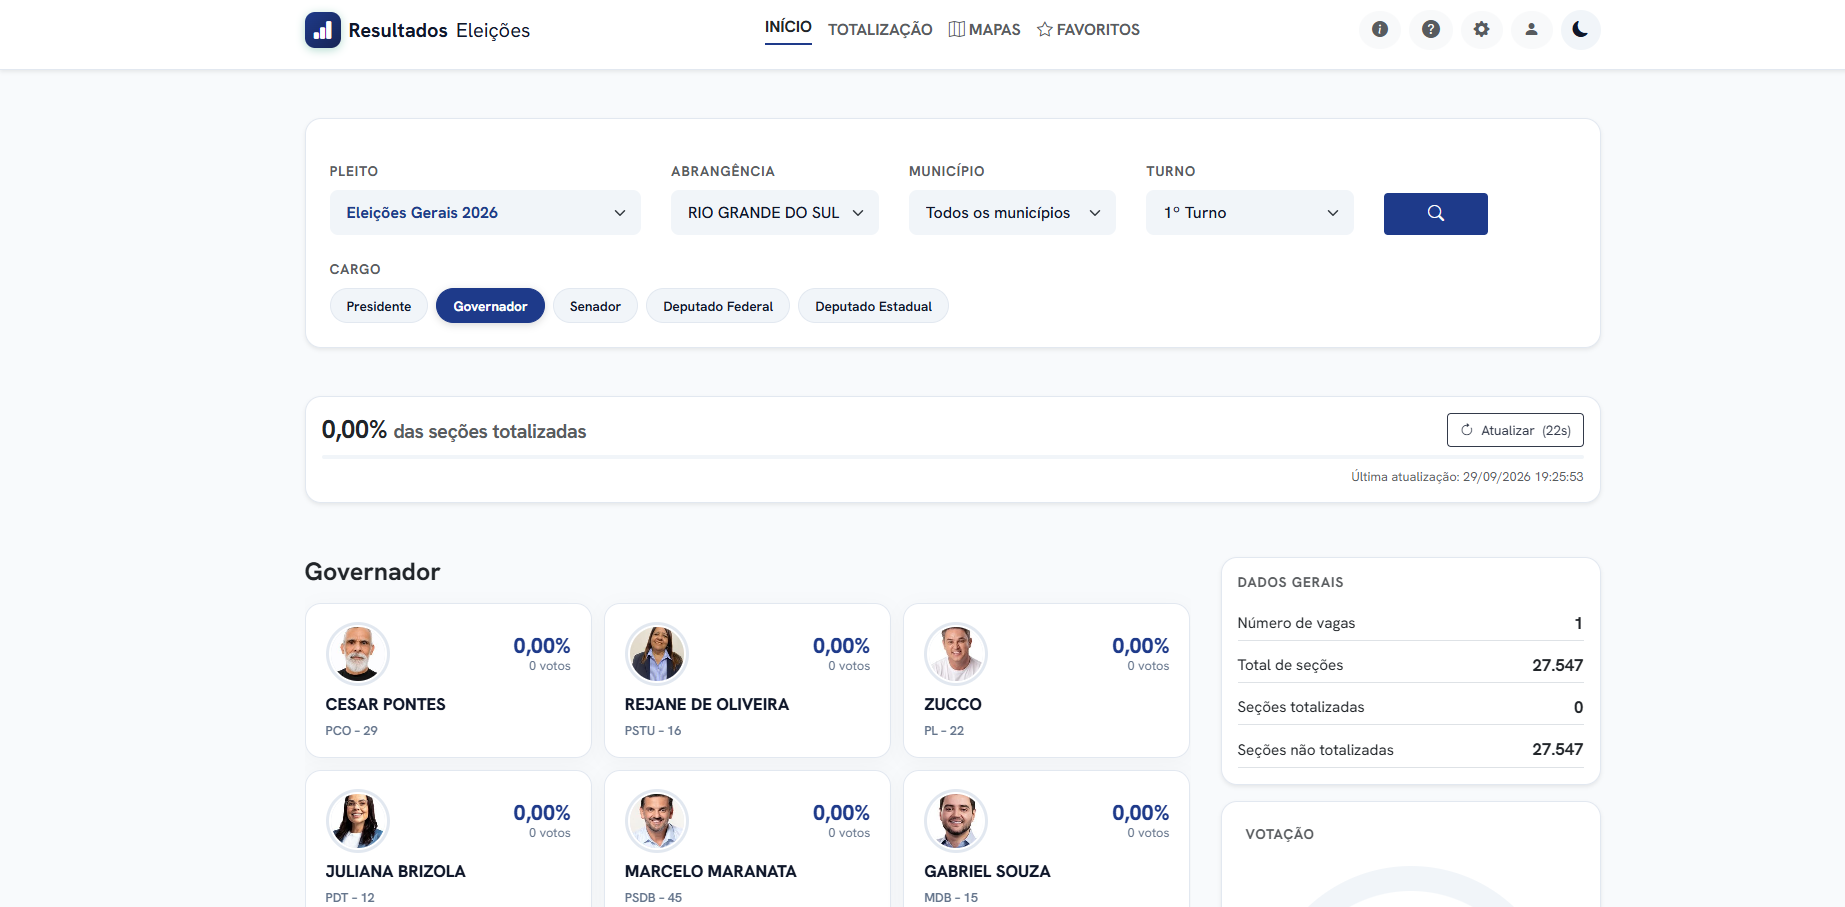This screenshot has width=1845, height=907.
Task: Select the Presidente cargo chip
Action: pyautogui.click(x=379, y=306)
